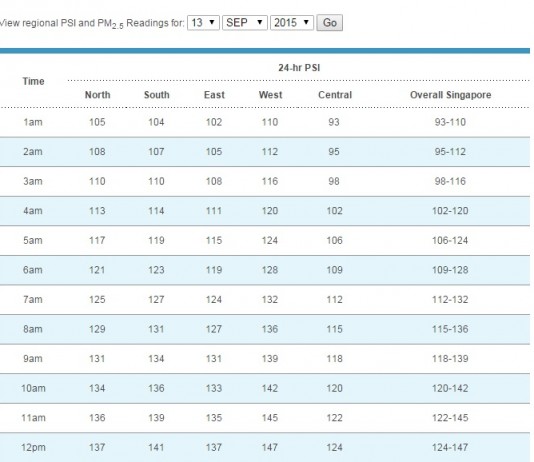
Task: Click the Central reading 93 at 1am
Action: click(334, 122)
